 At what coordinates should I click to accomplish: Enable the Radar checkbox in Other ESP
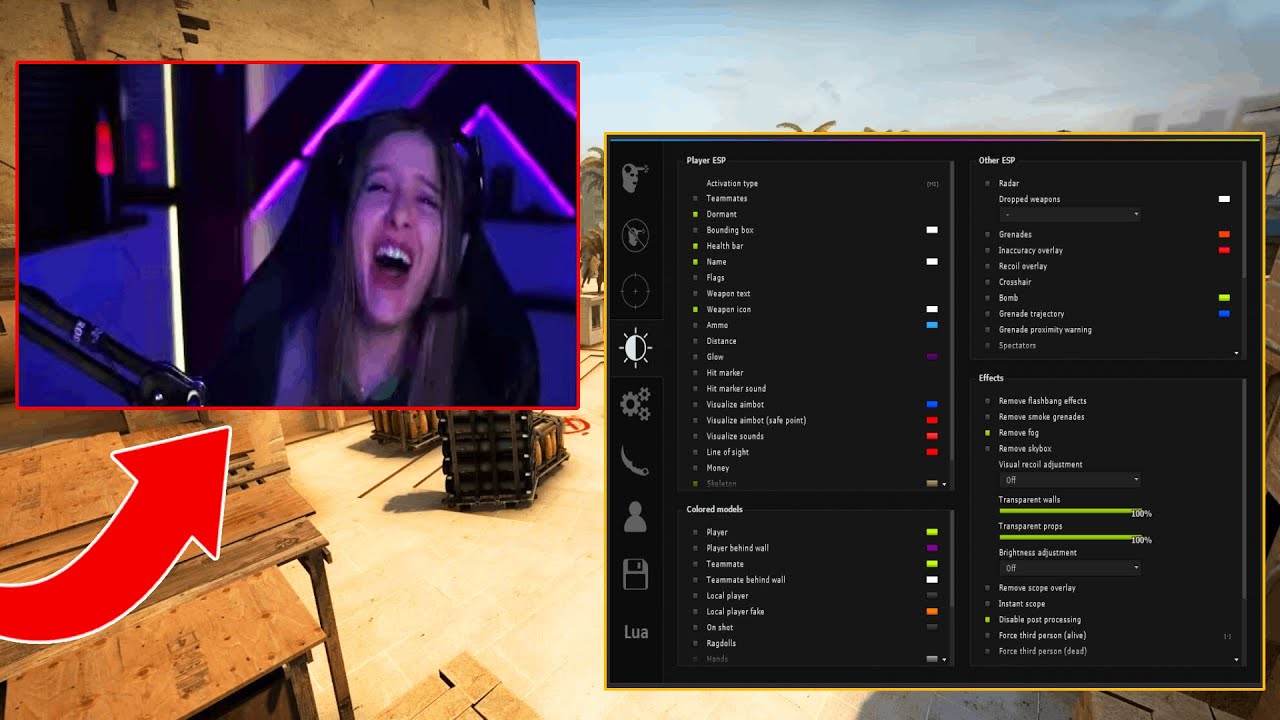[x=987, y=184]
